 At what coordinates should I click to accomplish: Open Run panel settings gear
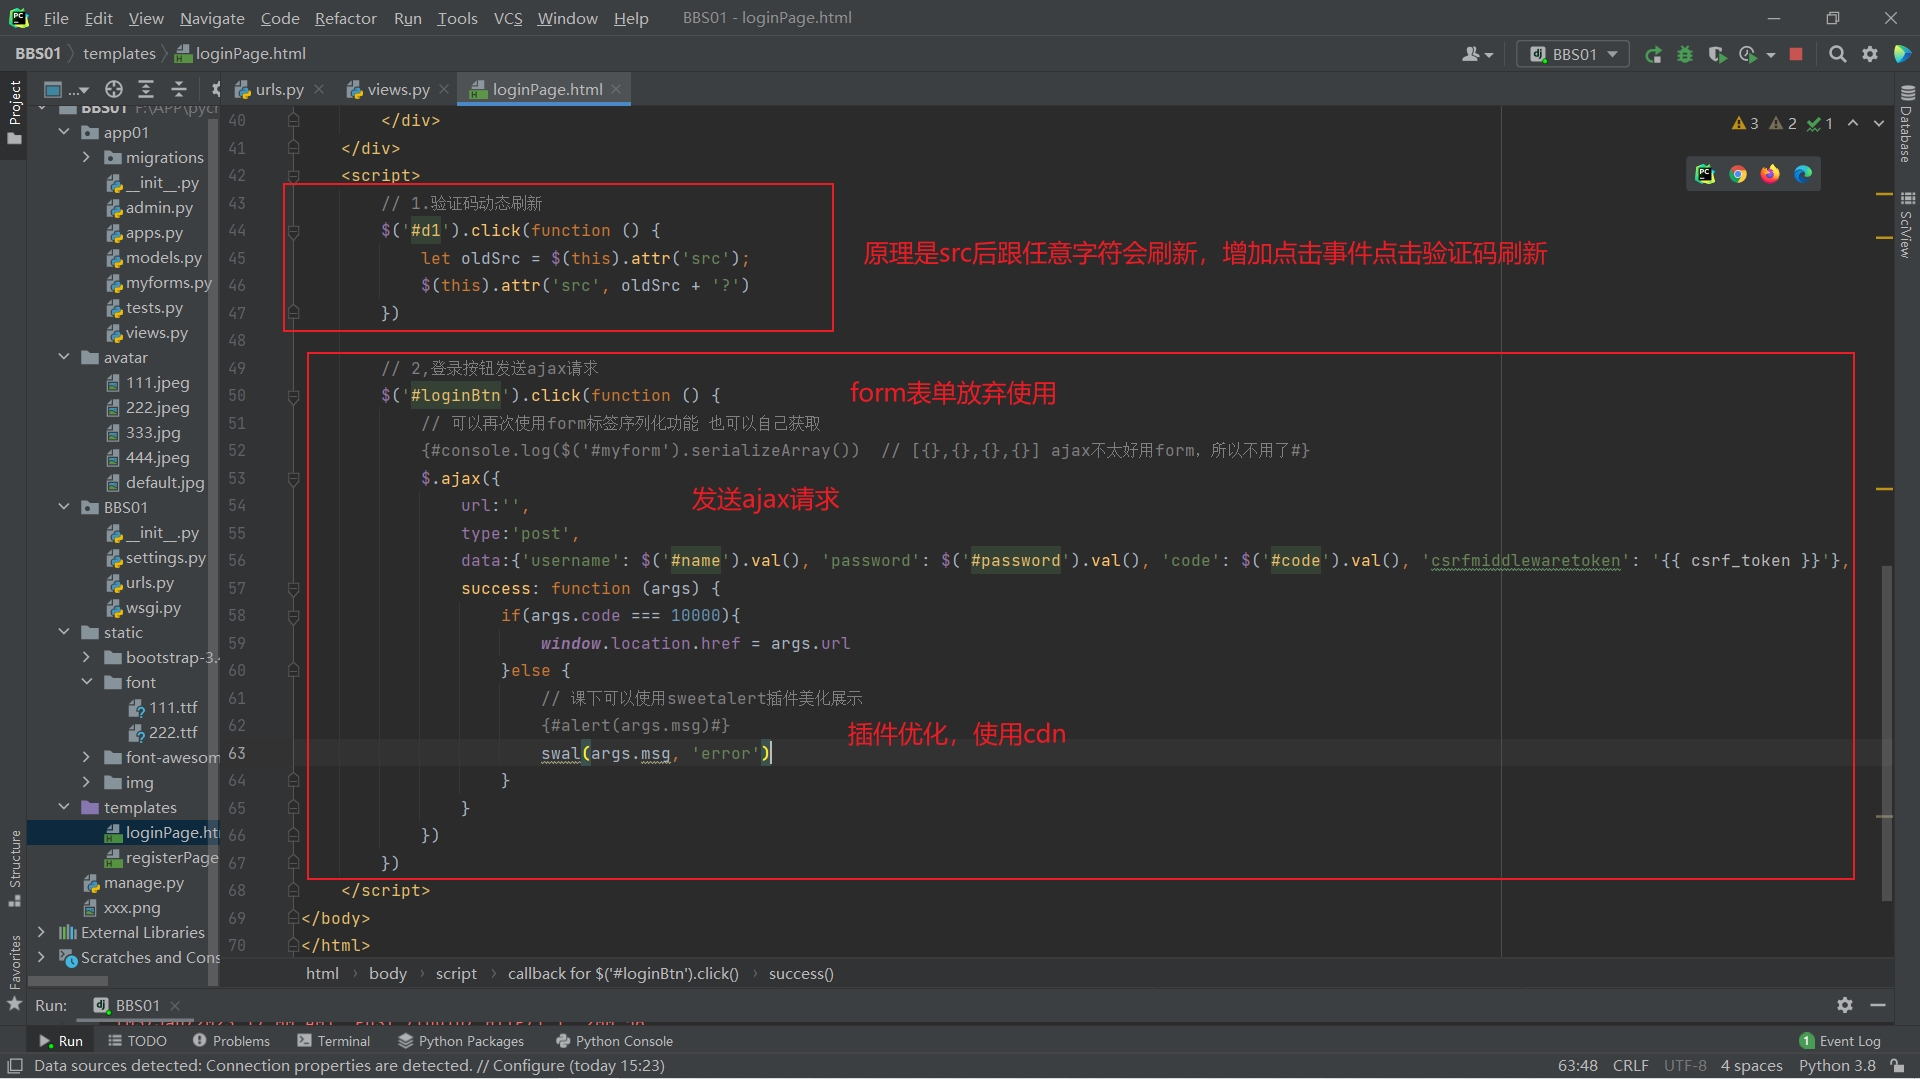pyautogui.click(x=1845, y=1005)
